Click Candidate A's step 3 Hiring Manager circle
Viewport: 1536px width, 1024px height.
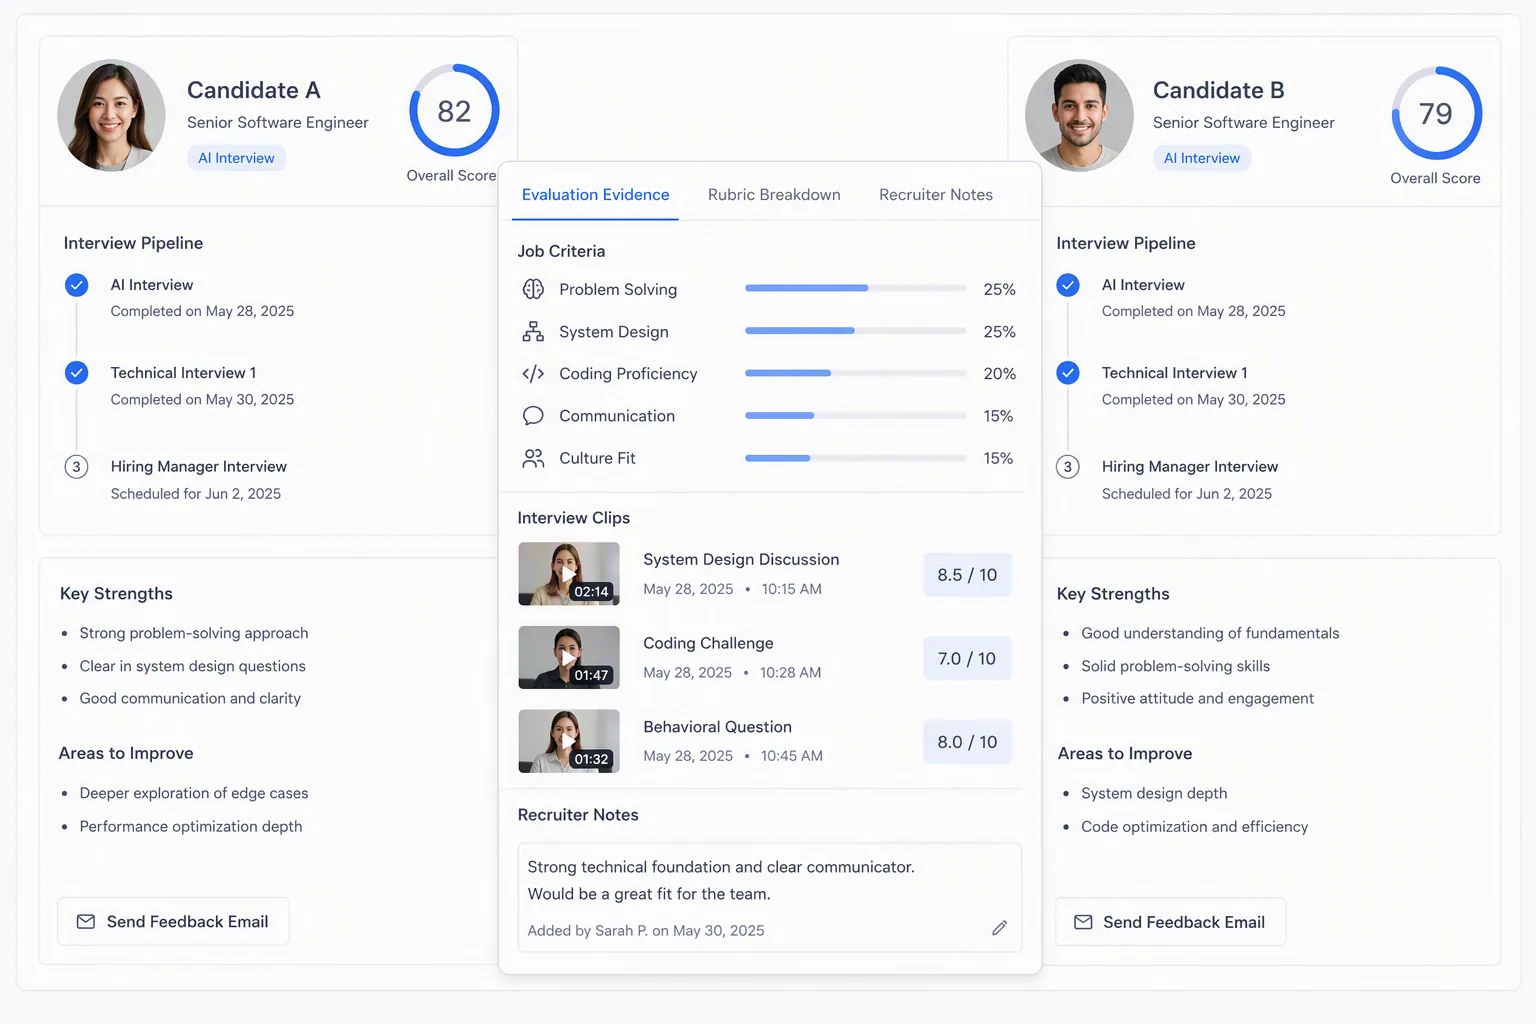pyautogui.click(x=76, y=467)
